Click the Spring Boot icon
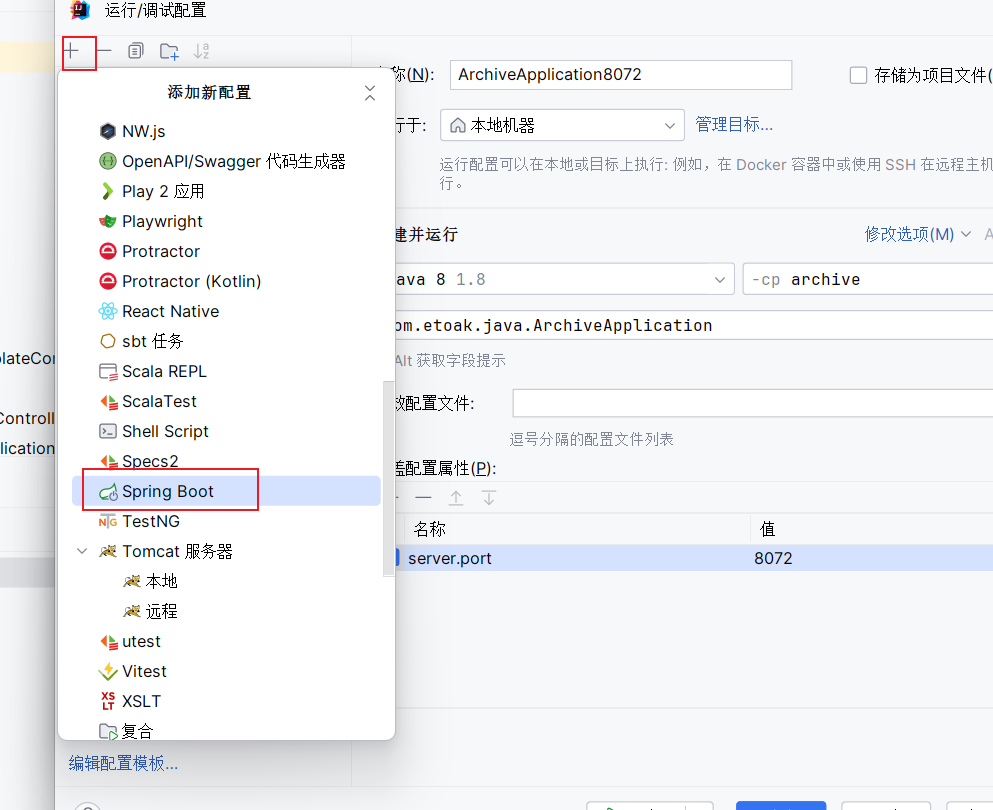The image size is (993, 810). pyautogui.click(x=108, y=492)
